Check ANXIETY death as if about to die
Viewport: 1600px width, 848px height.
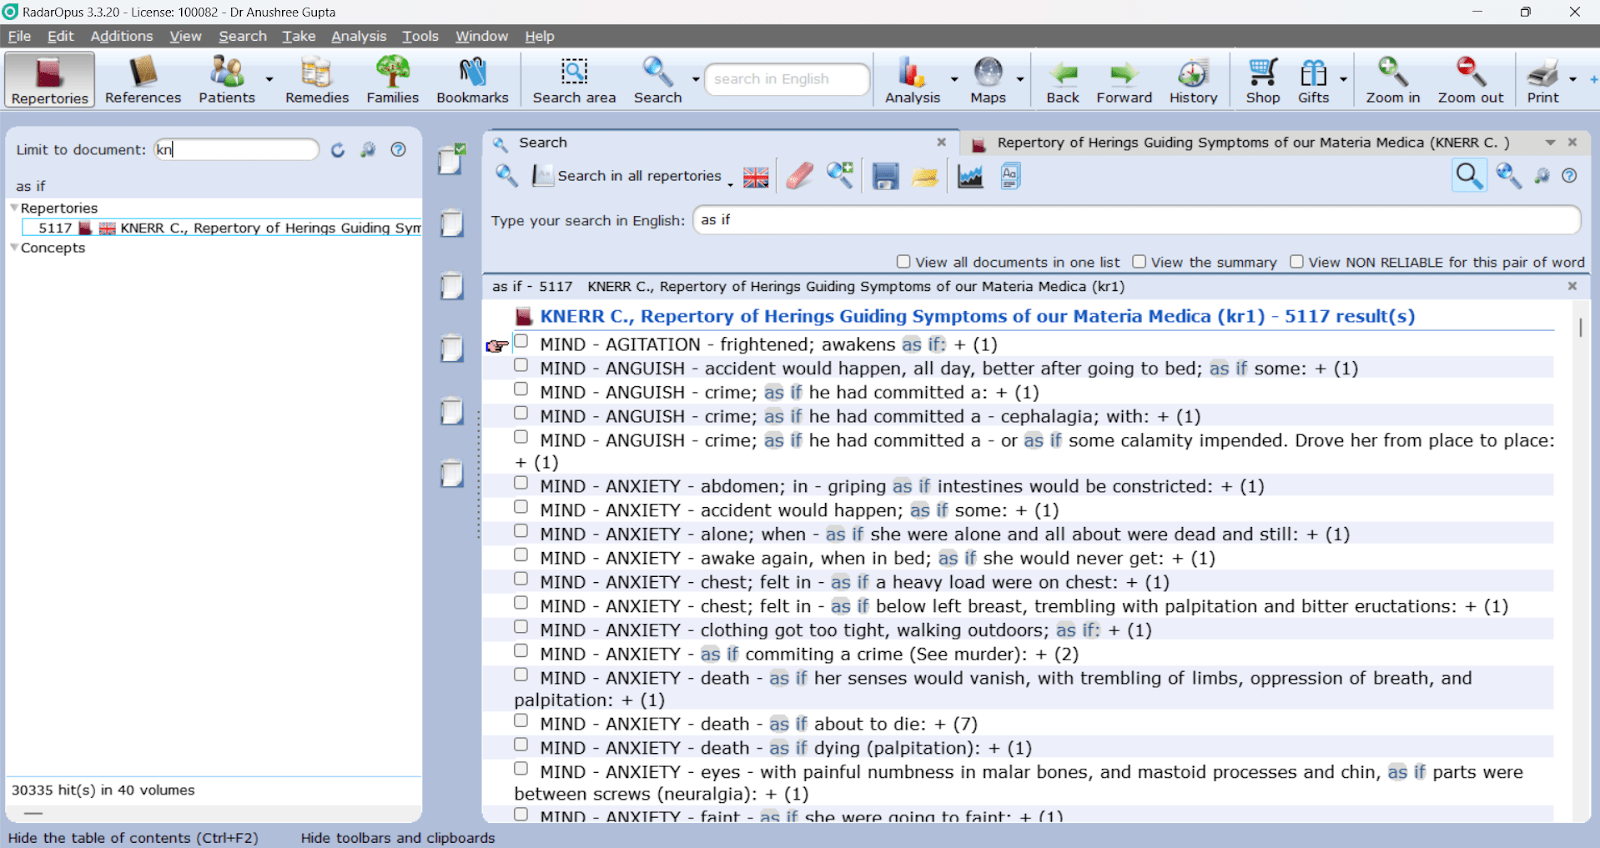coord(521,721)
